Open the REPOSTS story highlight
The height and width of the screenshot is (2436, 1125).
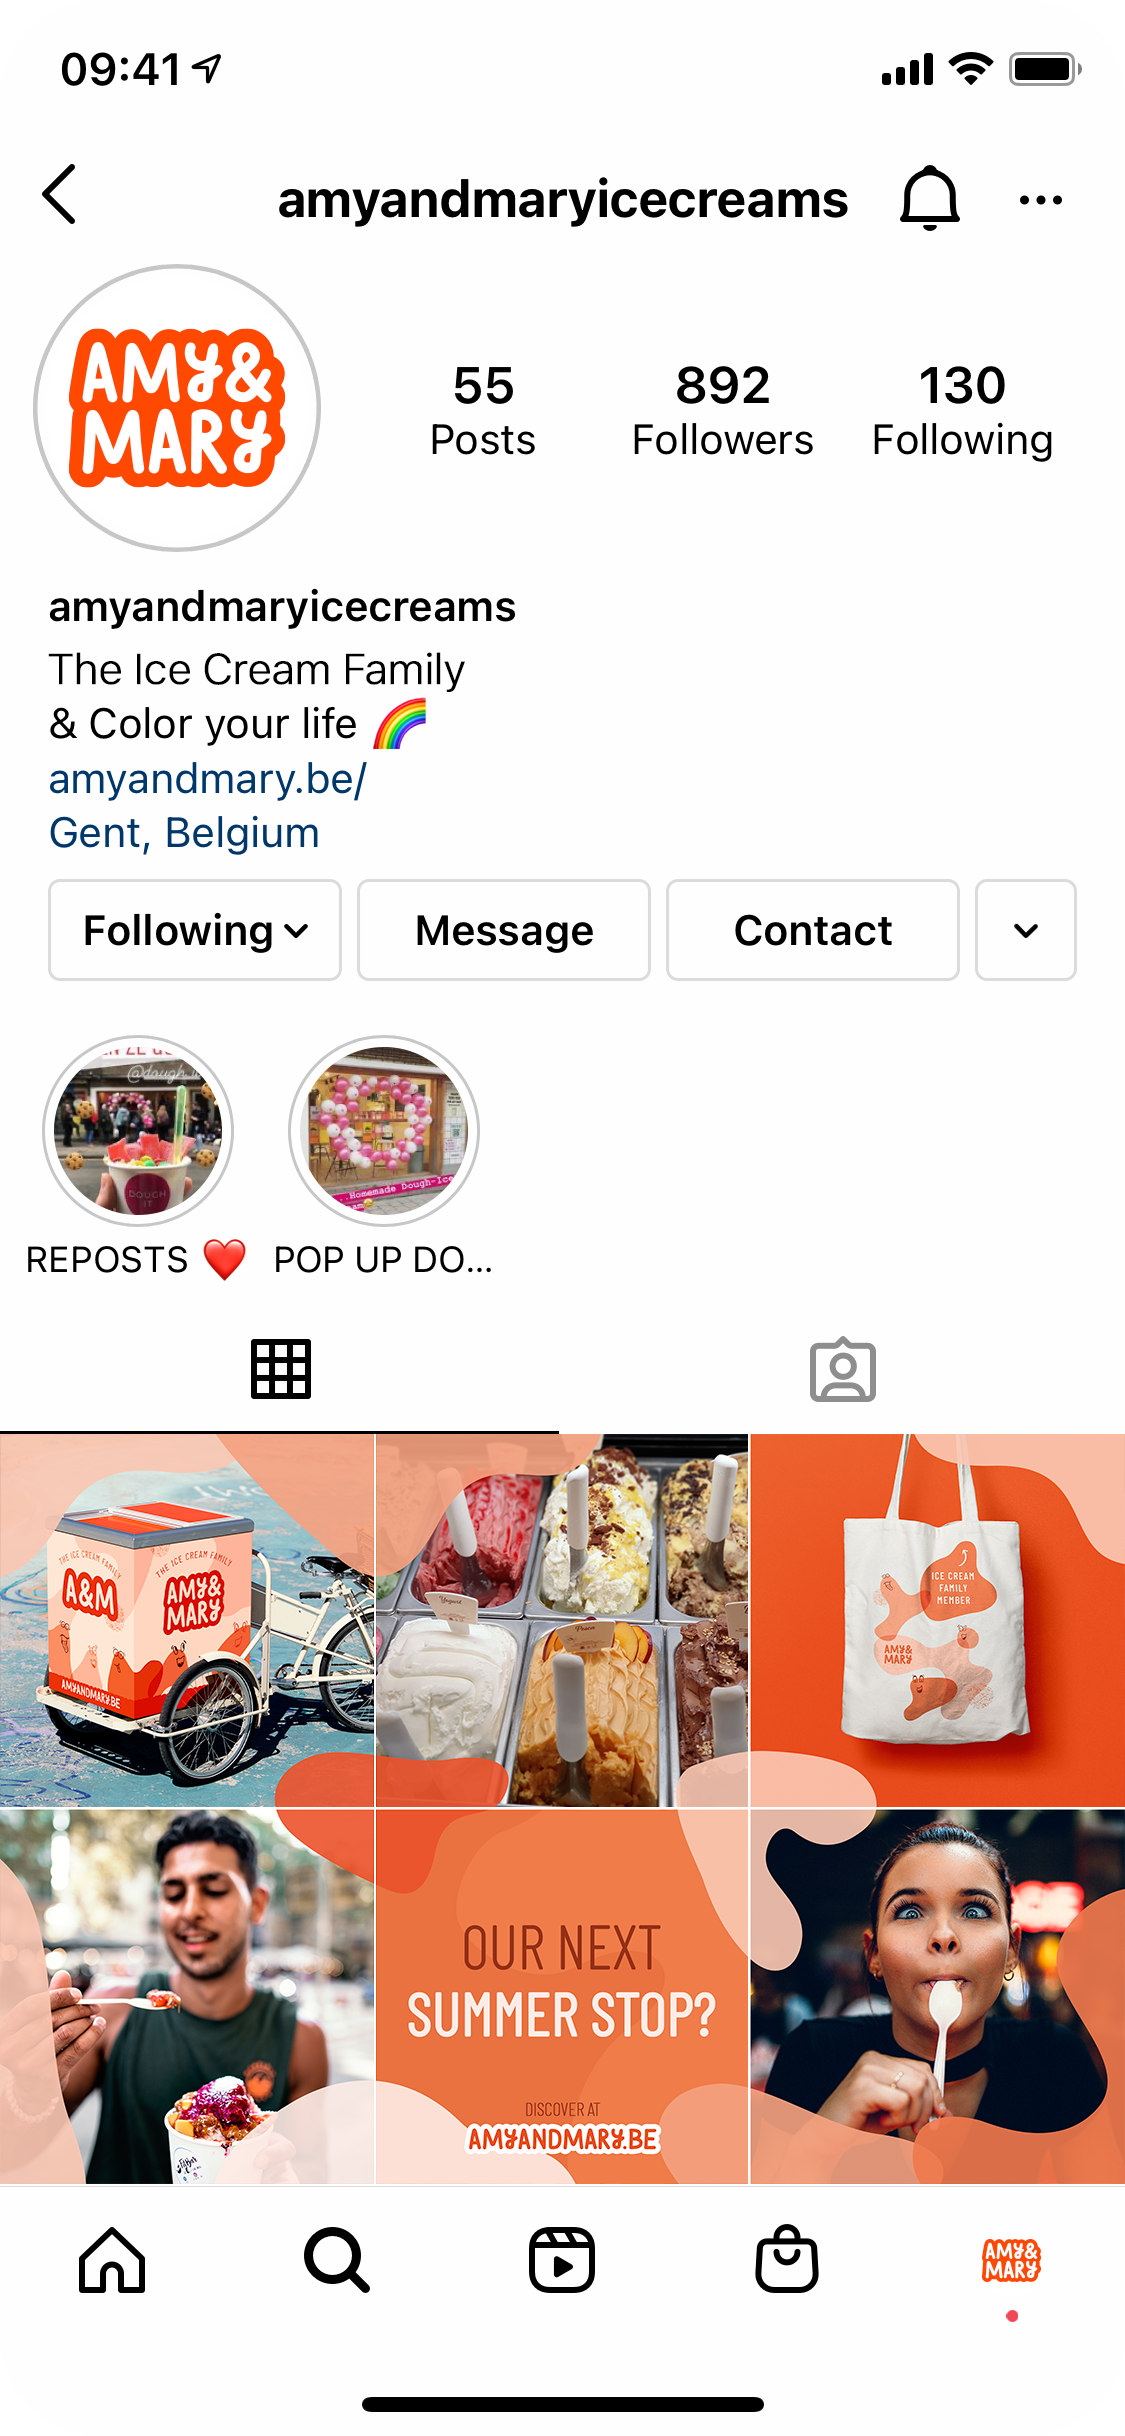(138, 1131)
